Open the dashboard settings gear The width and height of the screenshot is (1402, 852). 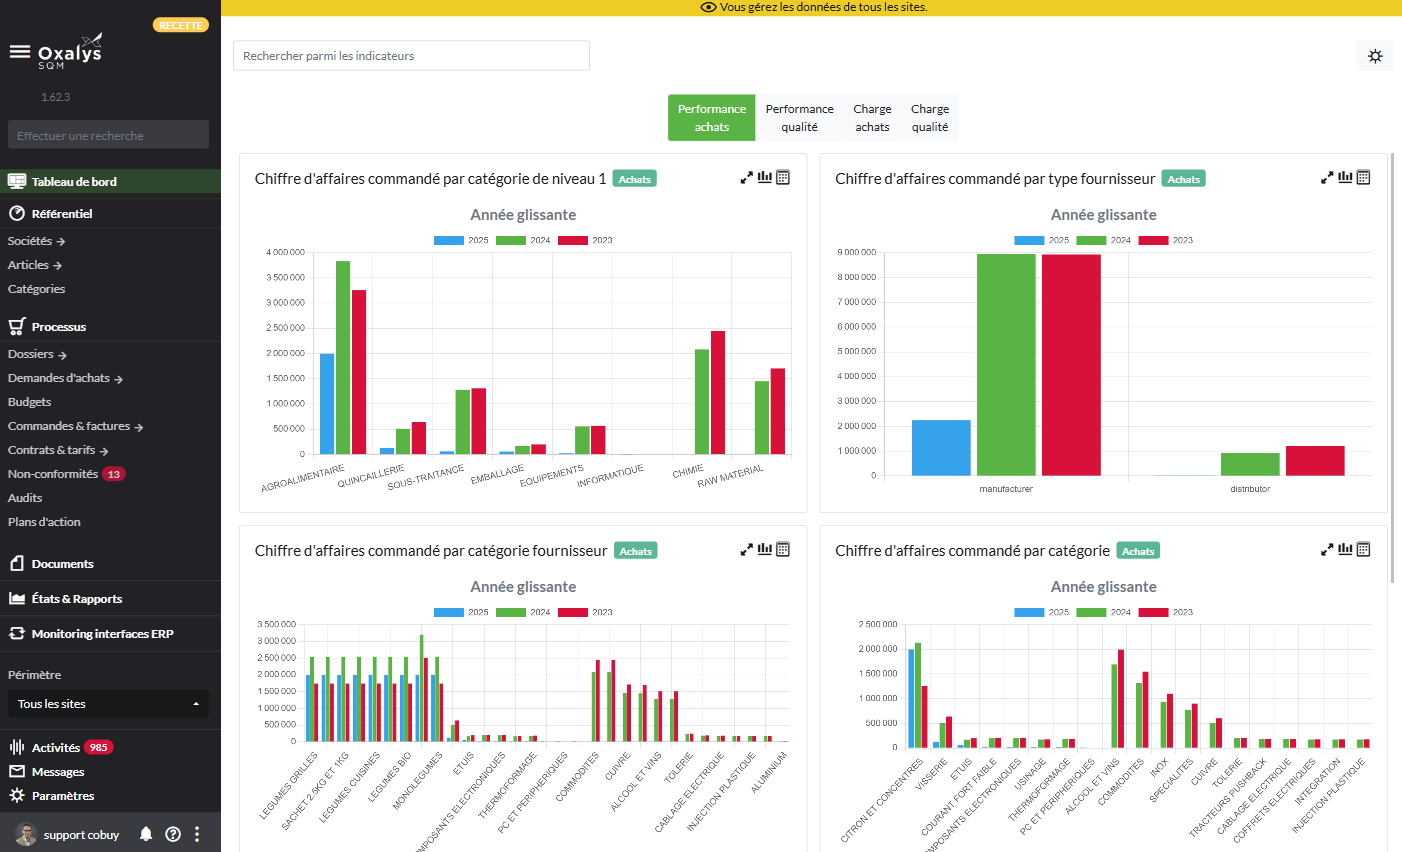point(1375,55)
